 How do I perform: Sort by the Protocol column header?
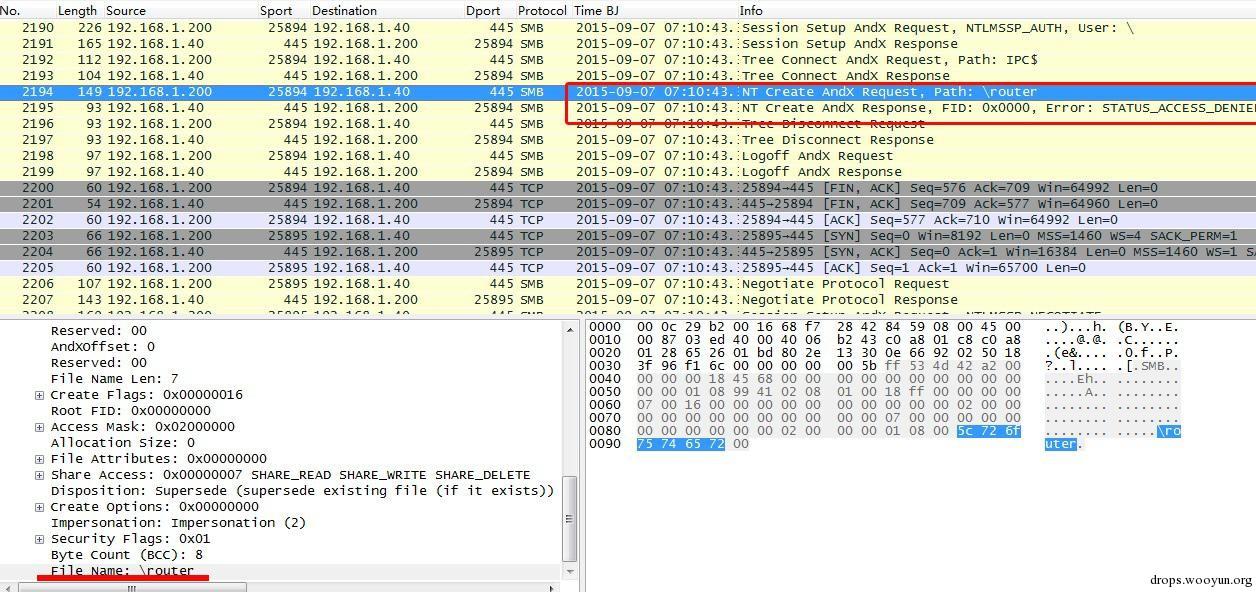pos(542,10)
